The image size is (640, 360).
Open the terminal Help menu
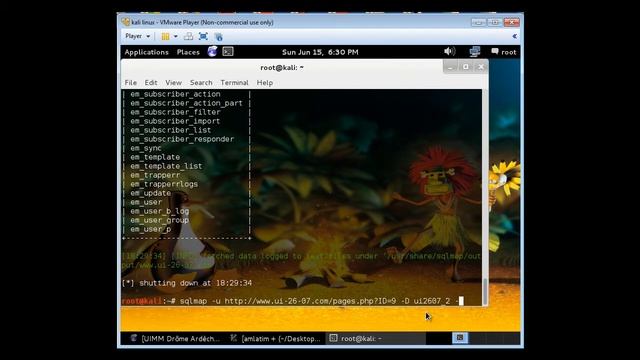[264, 82]
